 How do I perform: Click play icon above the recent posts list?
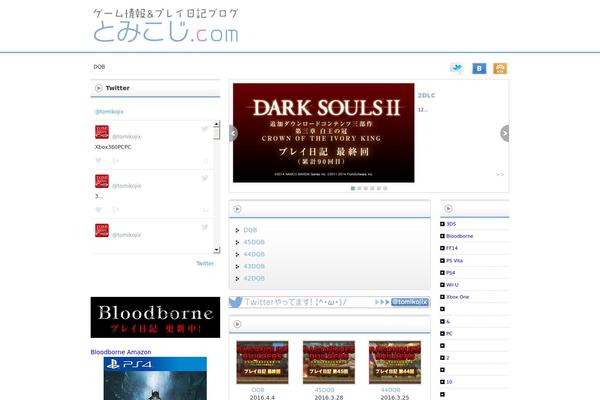point(237,209)
